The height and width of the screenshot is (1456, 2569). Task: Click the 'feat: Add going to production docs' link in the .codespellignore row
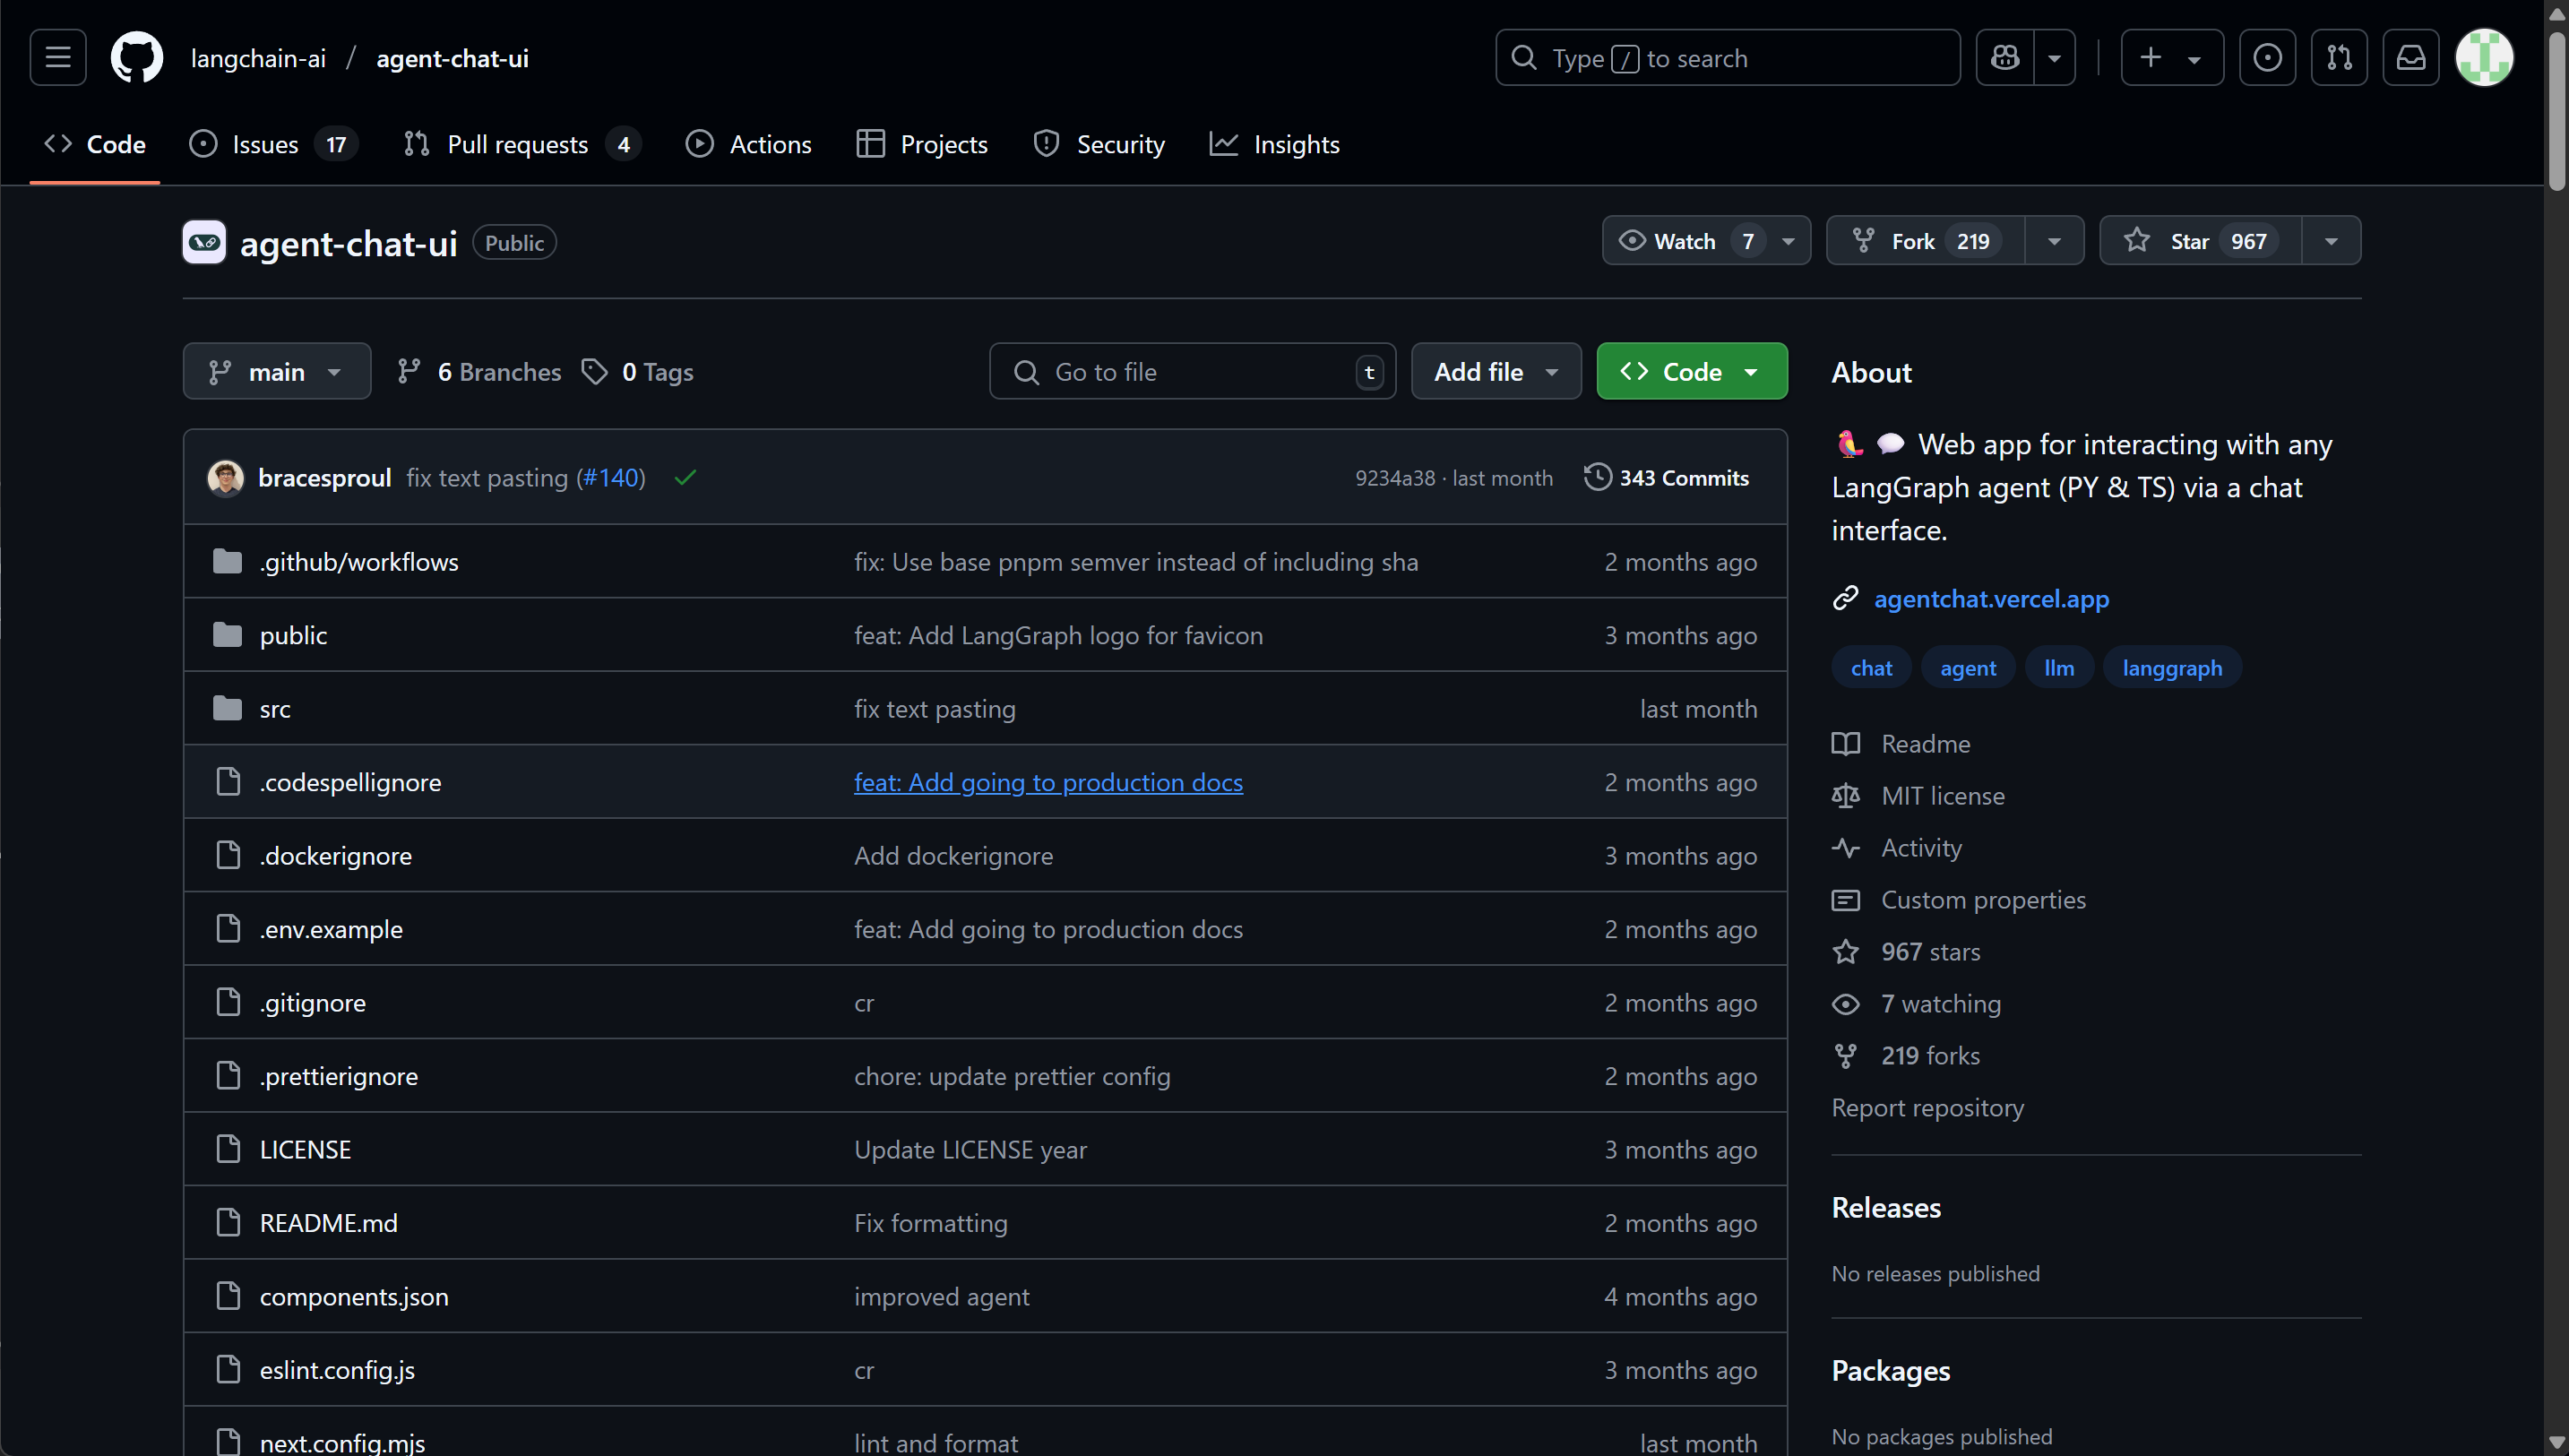[1048, 782]
